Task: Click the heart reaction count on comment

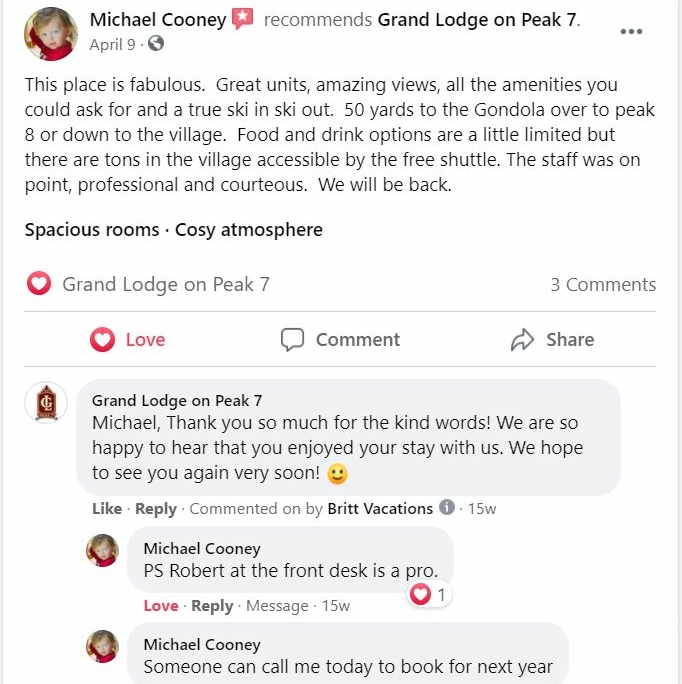Action: 430,594
